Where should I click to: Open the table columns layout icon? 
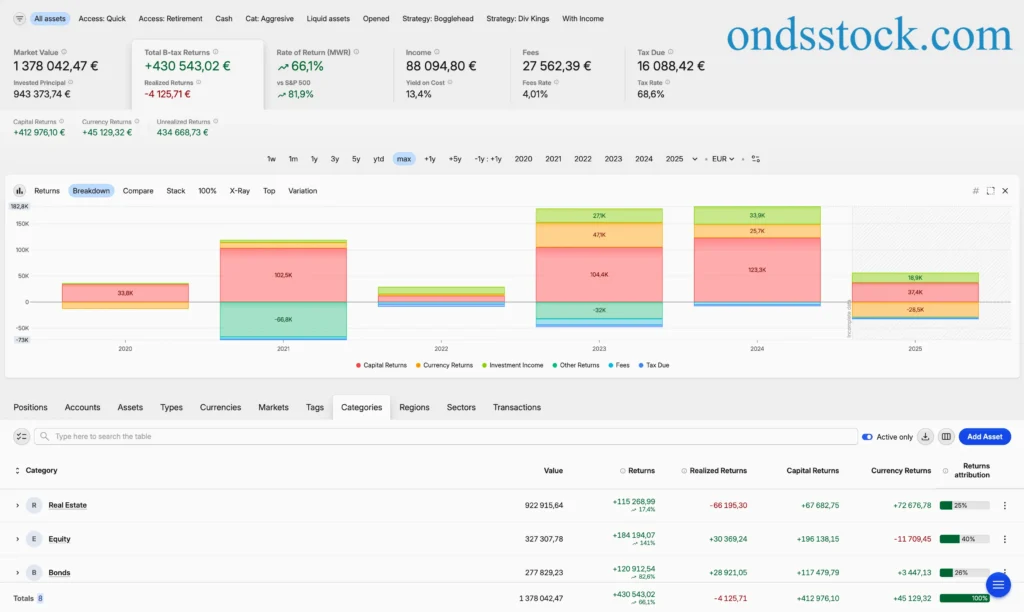[x=946, y=436]
